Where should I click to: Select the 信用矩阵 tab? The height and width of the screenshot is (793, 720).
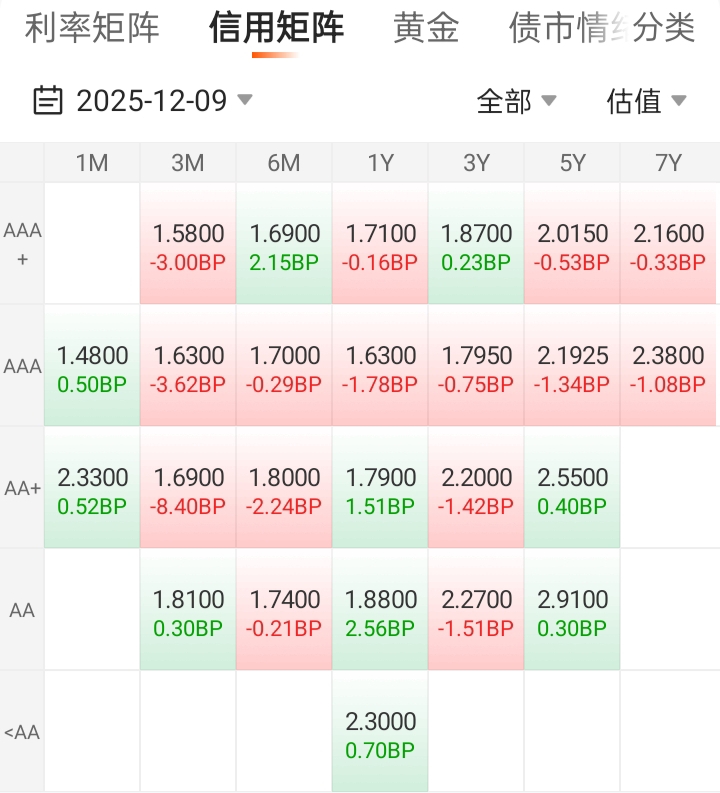coord(276,28)
